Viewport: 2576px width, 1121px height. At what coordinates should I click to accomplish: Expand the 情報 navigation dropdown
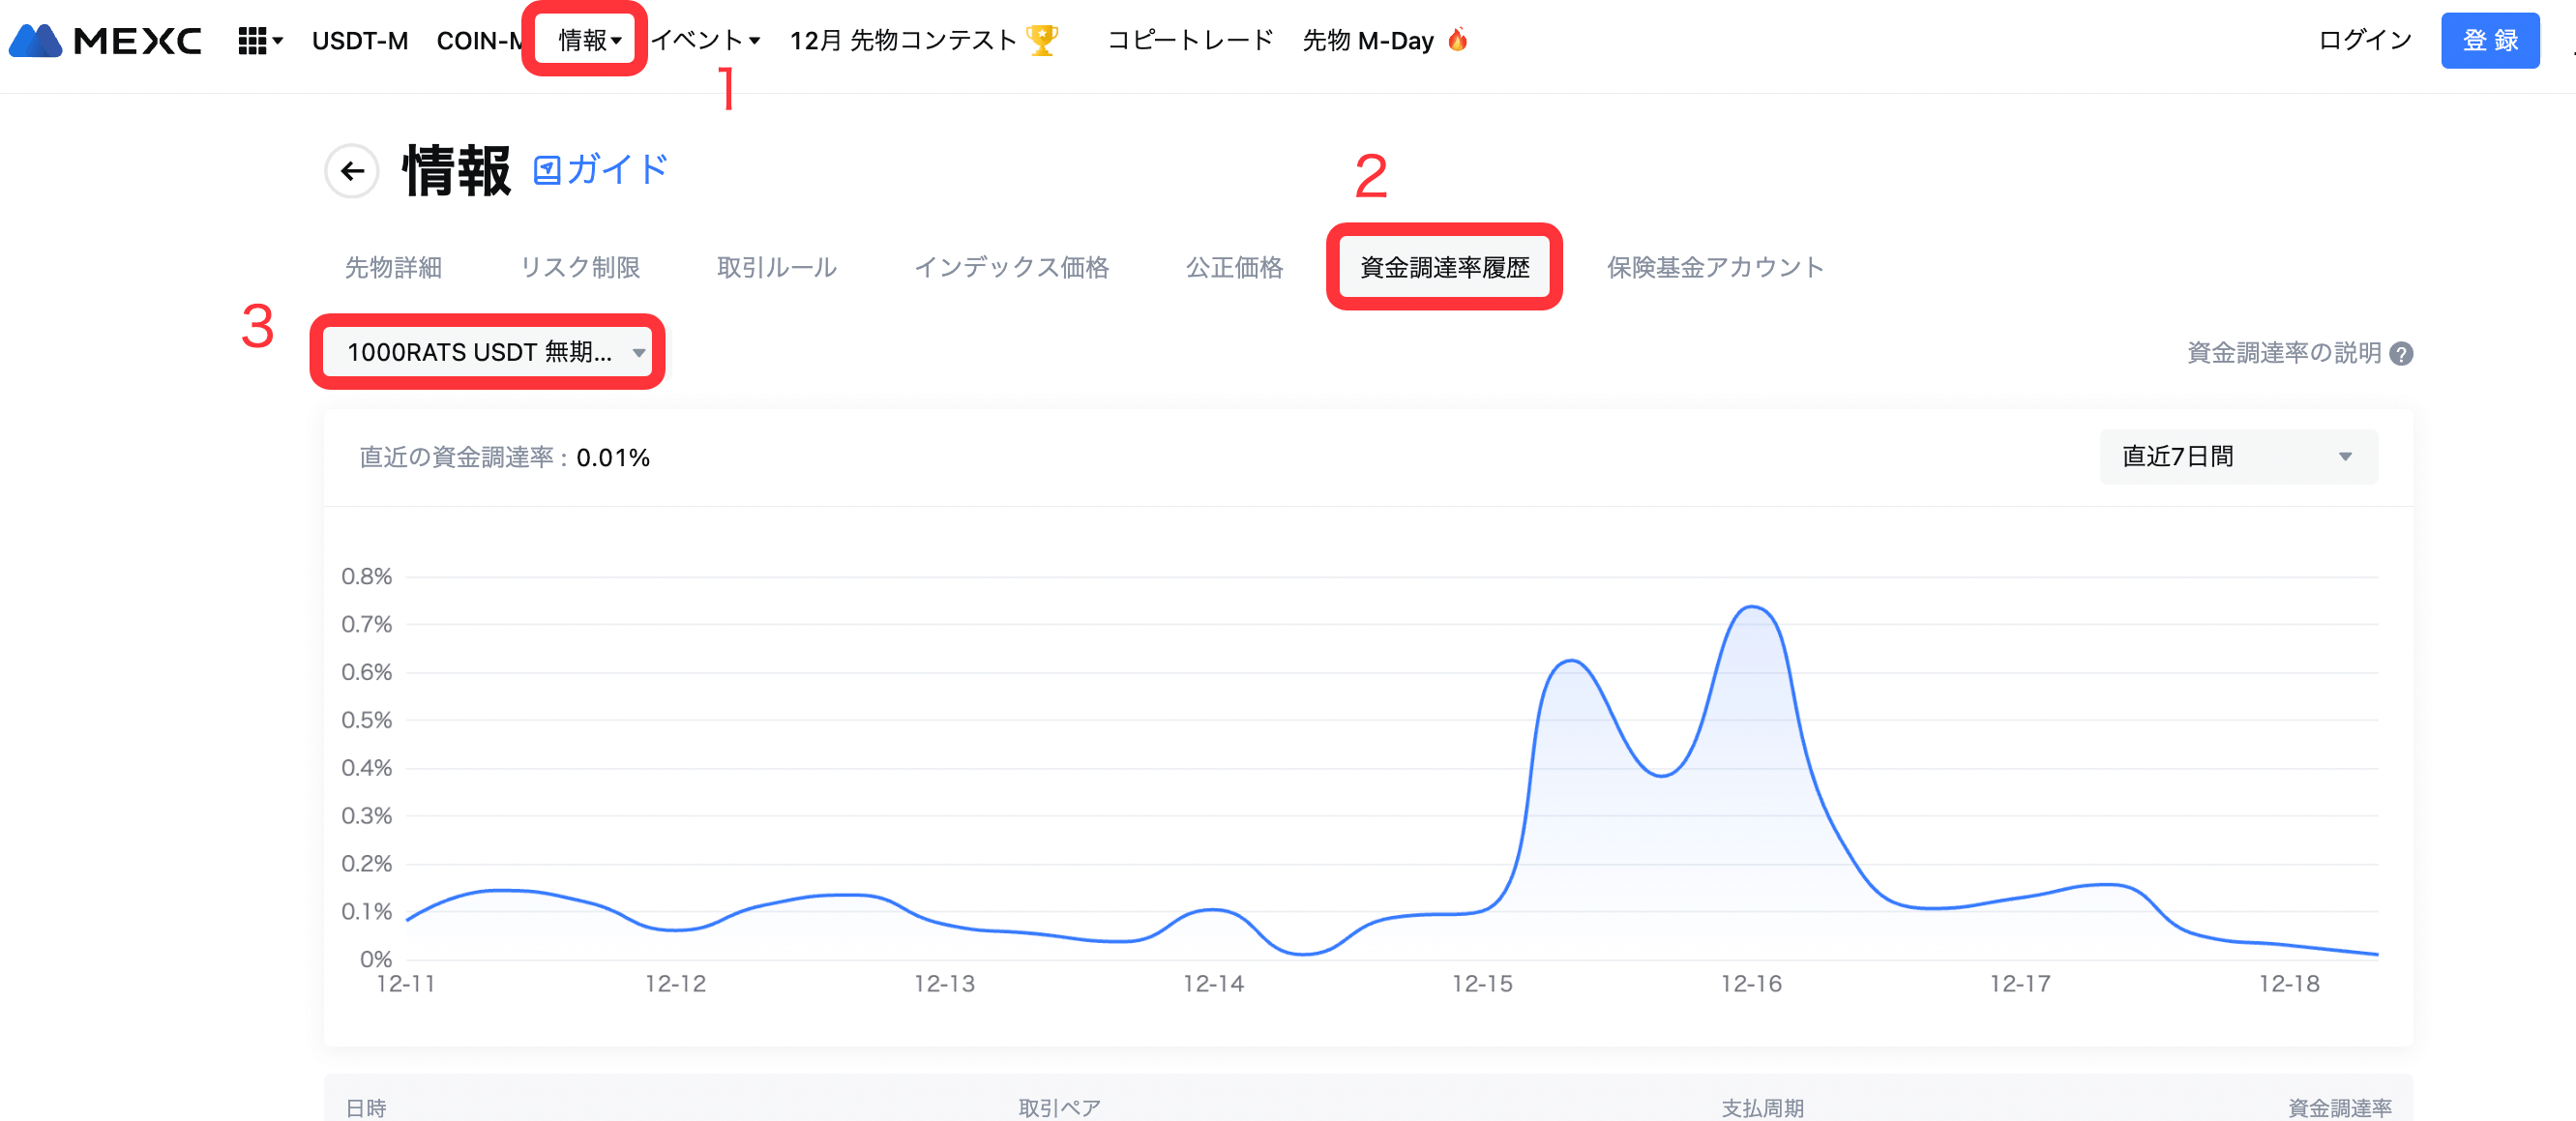pyautogui.click(x=588, y=40)
